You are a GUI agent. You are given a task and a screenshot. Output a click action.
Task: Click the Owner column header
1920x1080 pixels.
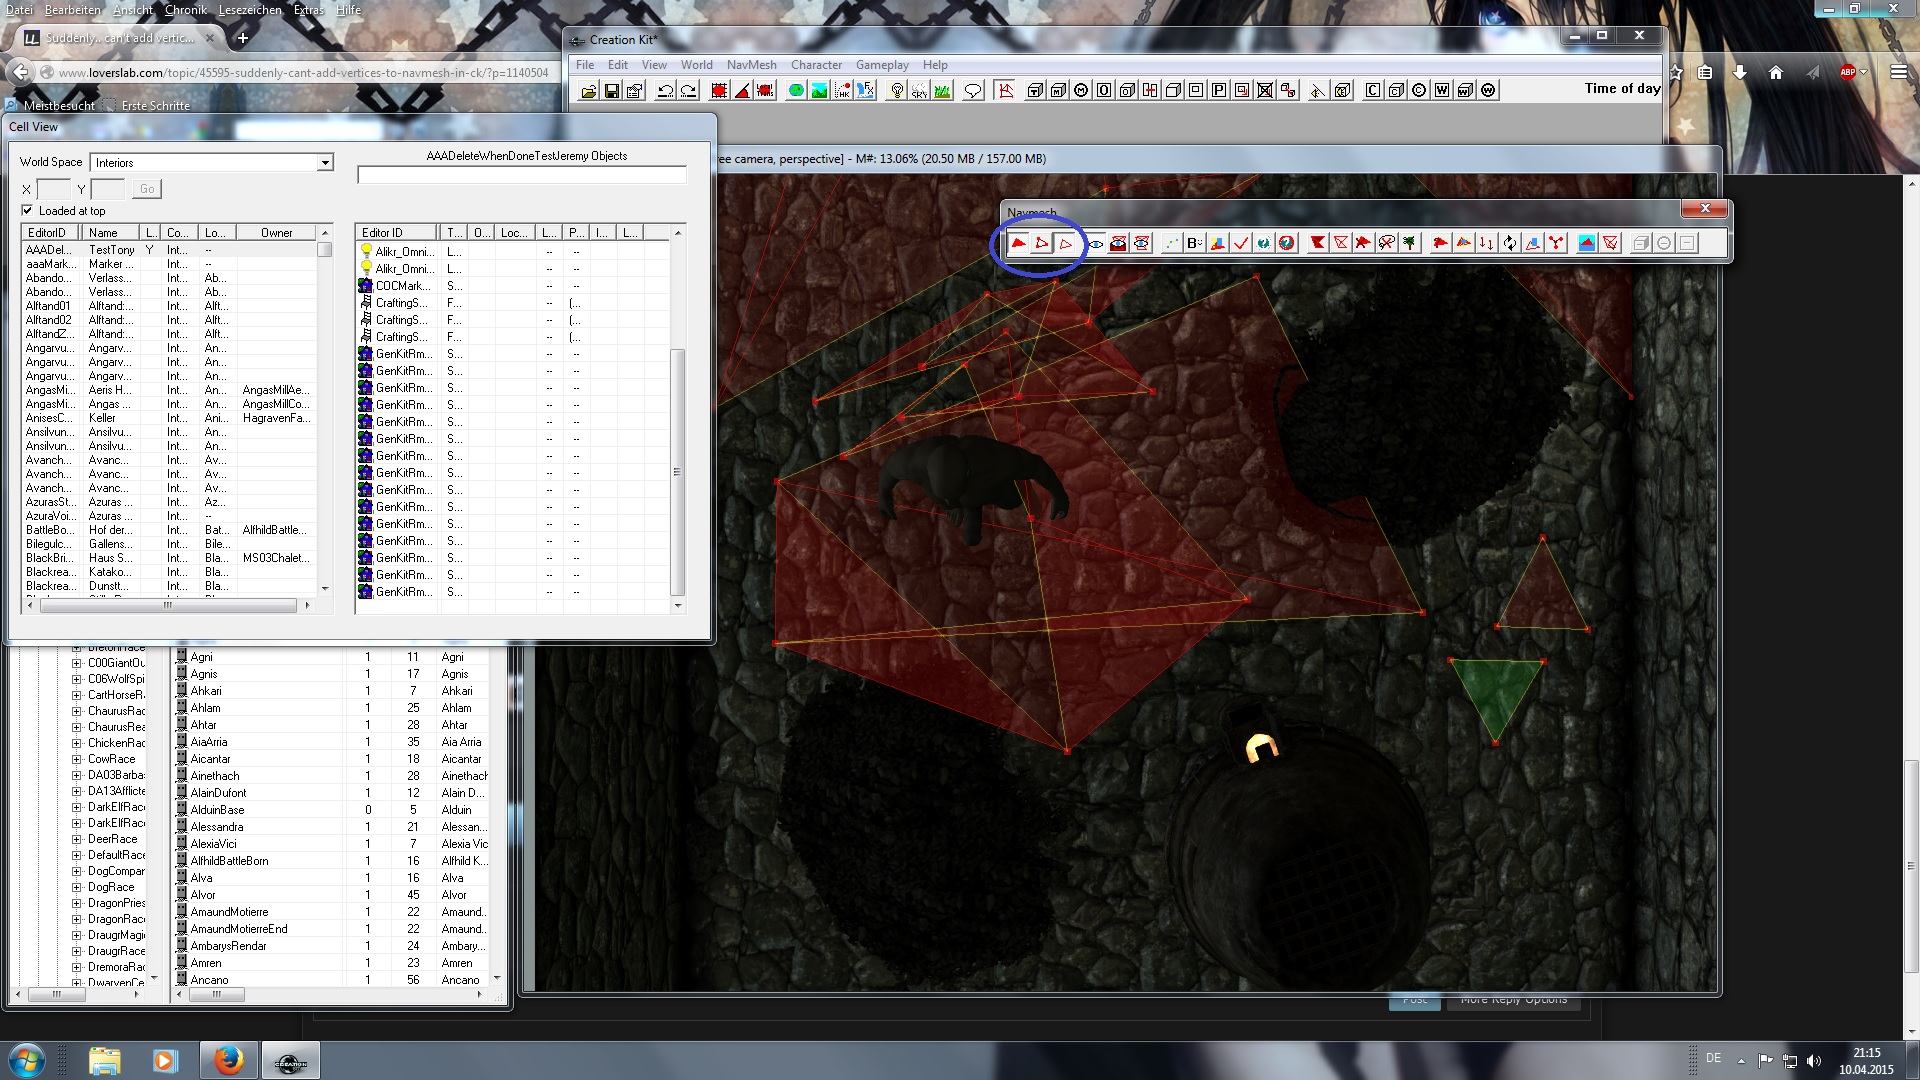(277, 233)
